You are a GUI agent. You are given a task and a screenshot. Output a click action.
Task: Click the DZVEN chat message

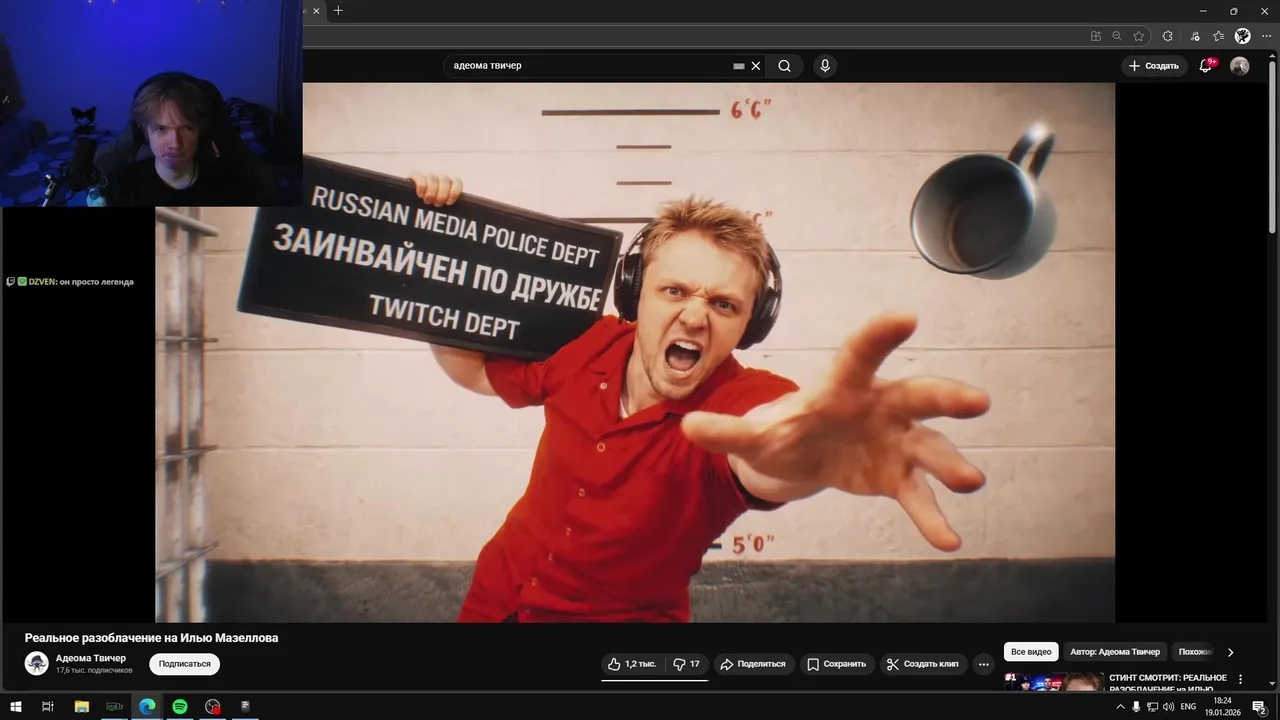click(x=70, y=282)
